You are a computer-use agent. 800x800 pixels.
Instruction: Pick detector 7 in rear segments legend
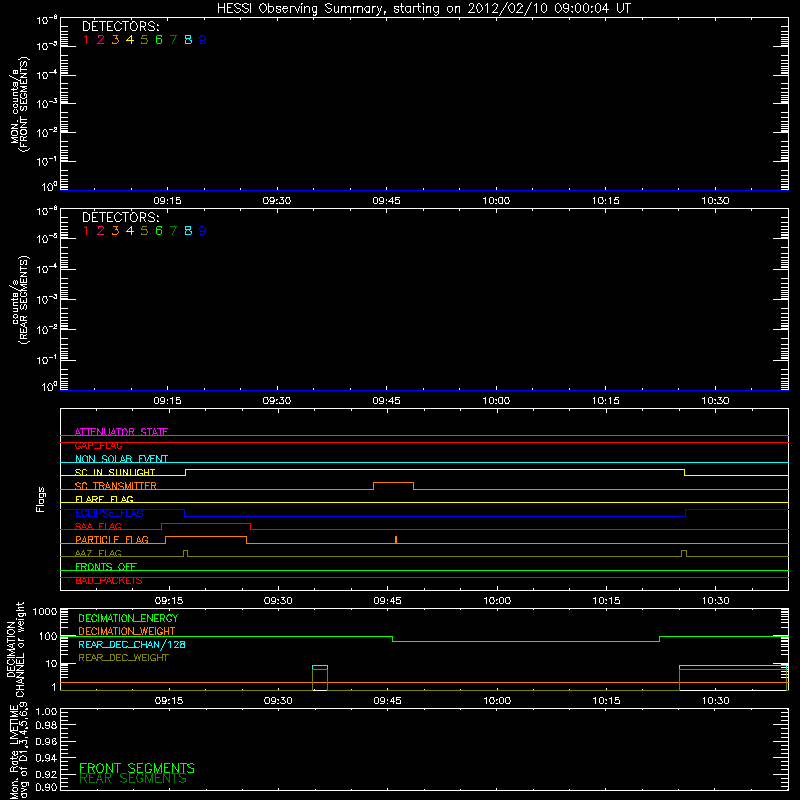pyautogui.click(x=173, y=231)
